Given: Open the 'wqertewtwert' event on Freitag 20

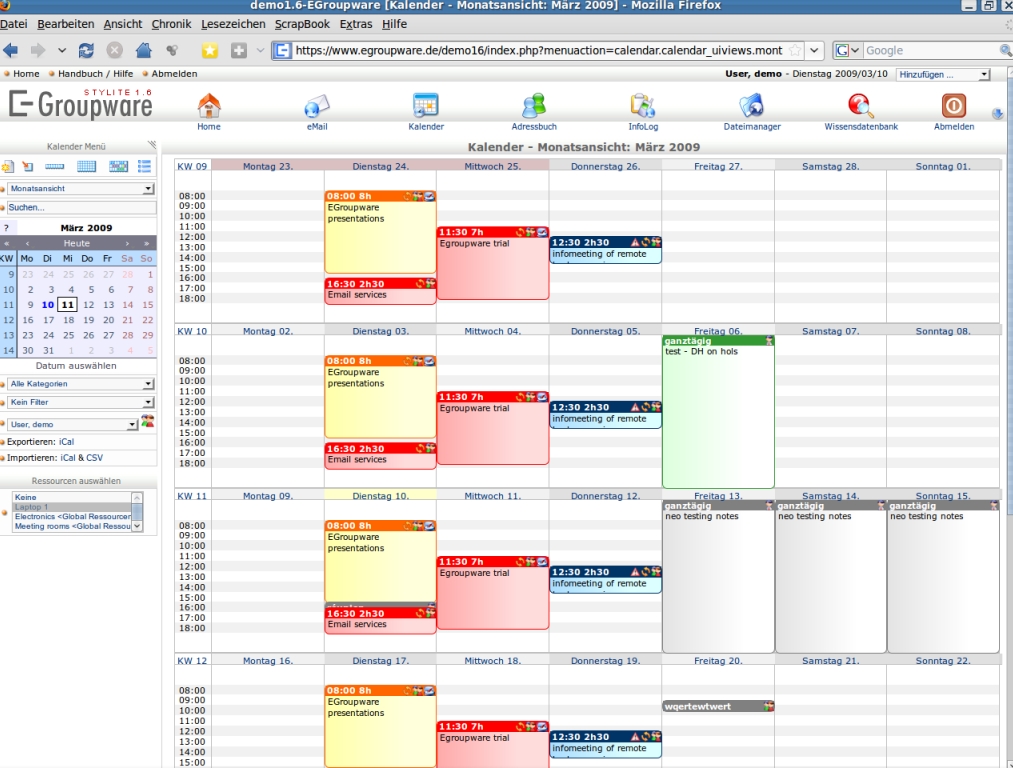Looking at the screenshot, I should (718, 707).
